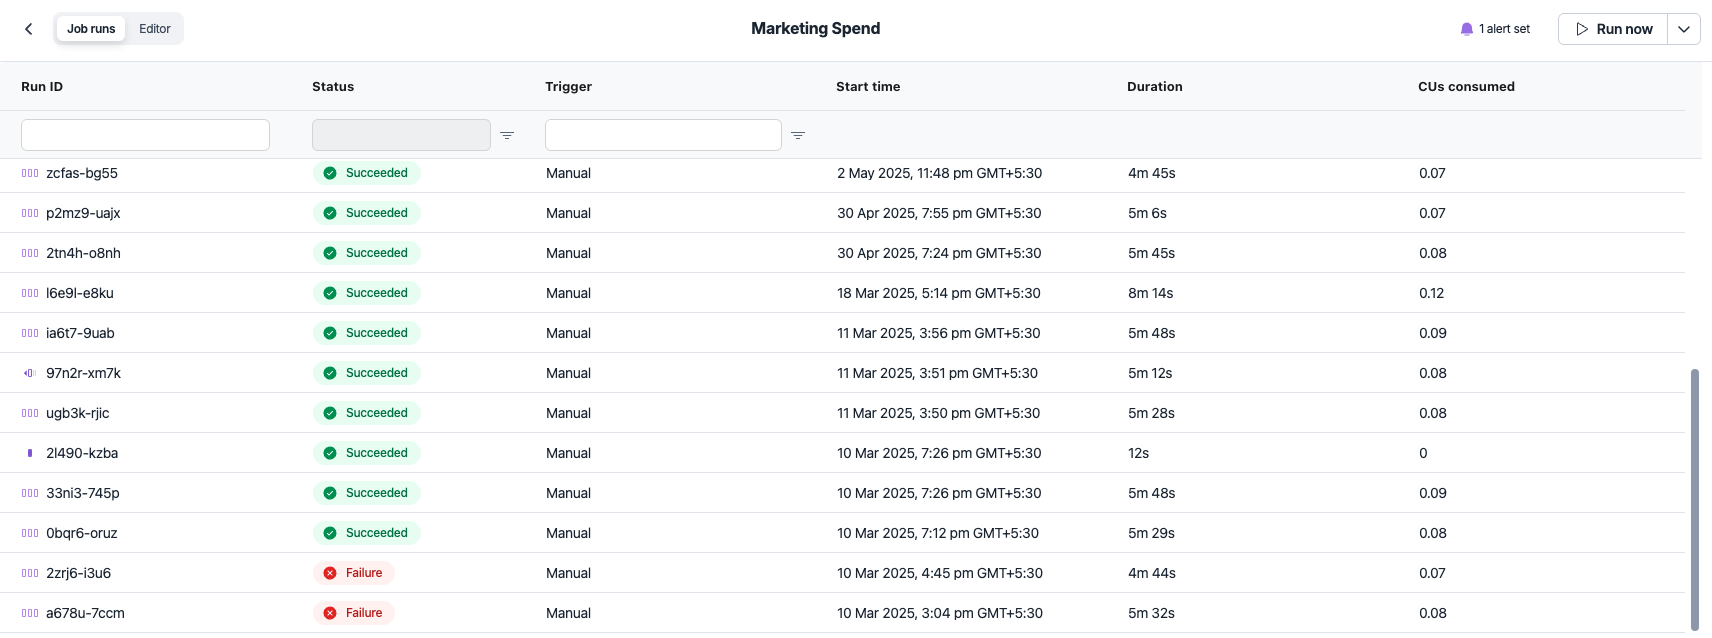
Task: Click the run icon beside 2l490-kzba
Action: point(30,453)
